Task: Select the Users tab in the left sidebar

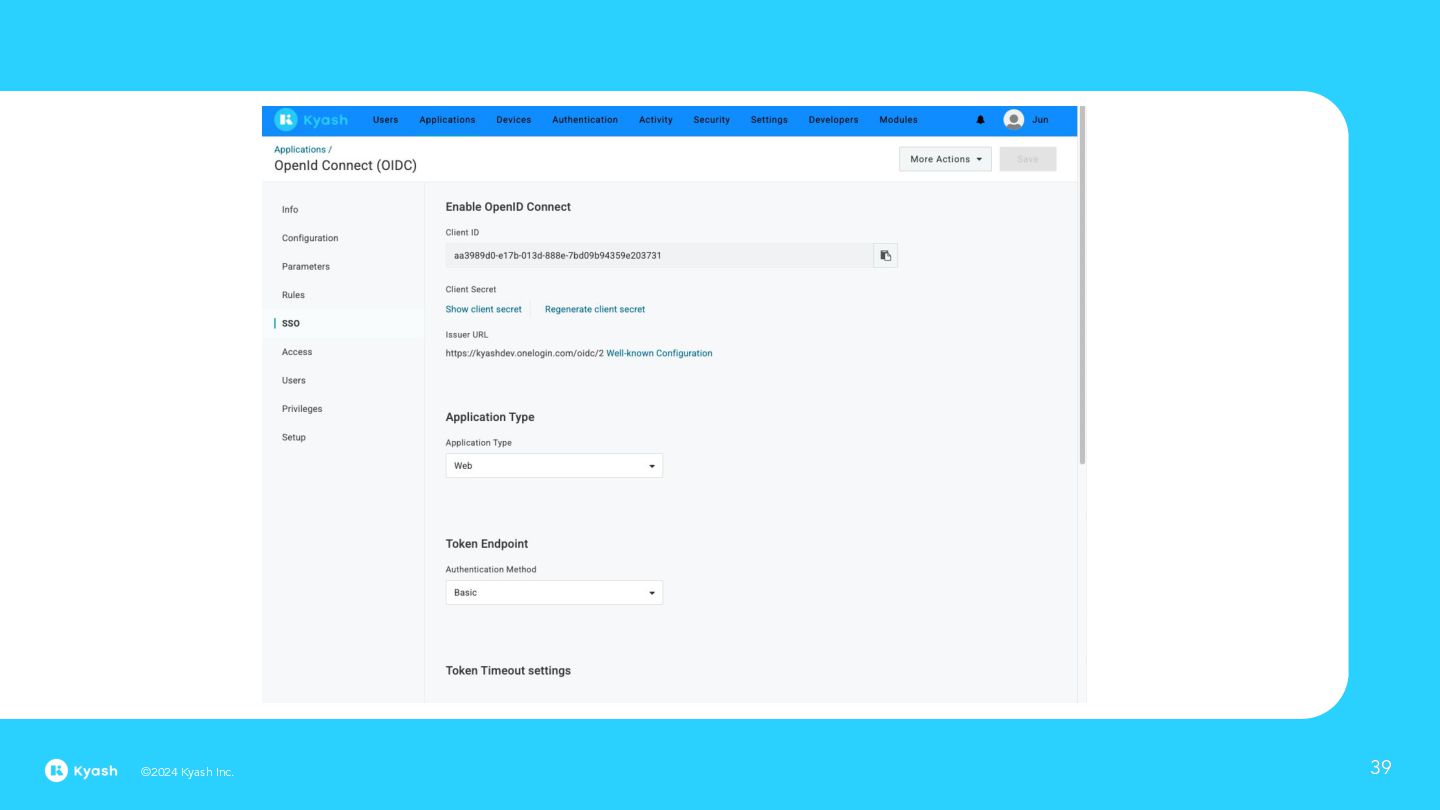Action: pyautogui.click(x=294, y=381)
